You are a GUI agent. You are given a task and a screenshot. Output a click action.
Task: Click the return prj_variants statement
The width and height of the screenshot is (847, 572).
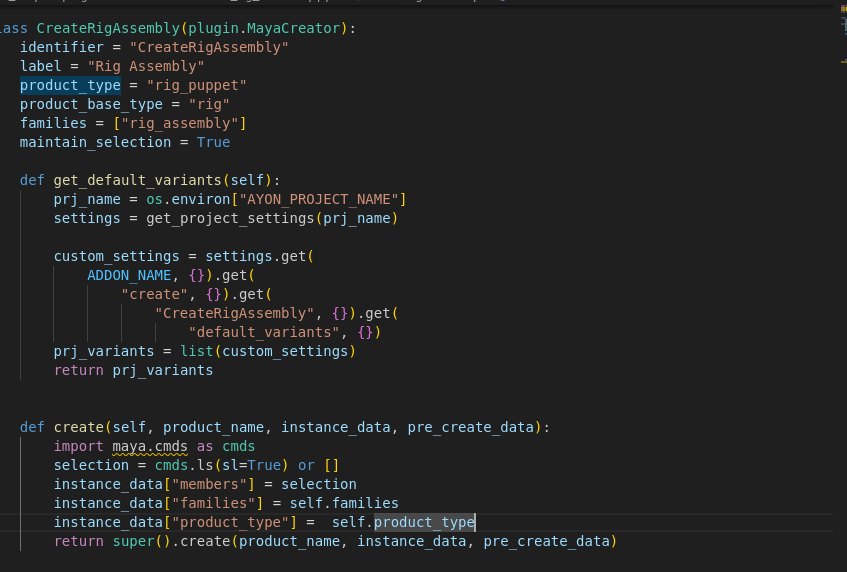(x=133, y=370)
